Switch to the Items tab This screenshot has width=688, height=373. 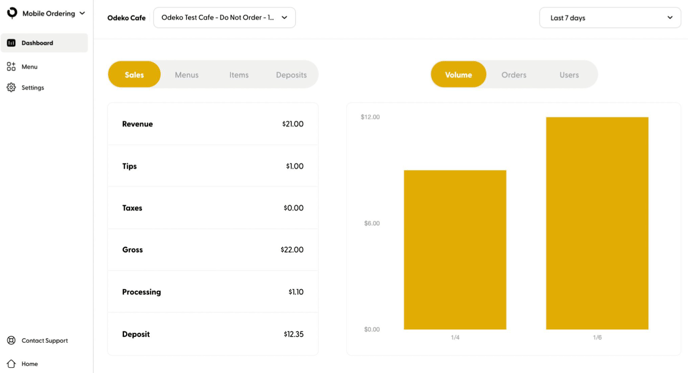coord(239,75)
